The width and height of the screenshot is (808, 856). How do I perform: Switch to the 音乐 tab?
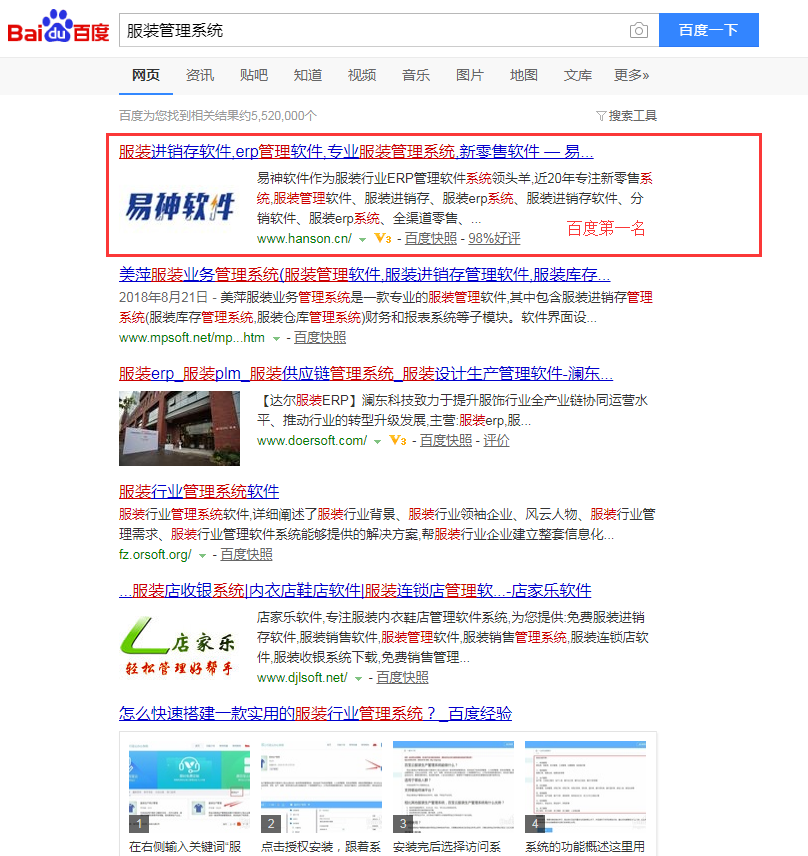coord(416,75)
